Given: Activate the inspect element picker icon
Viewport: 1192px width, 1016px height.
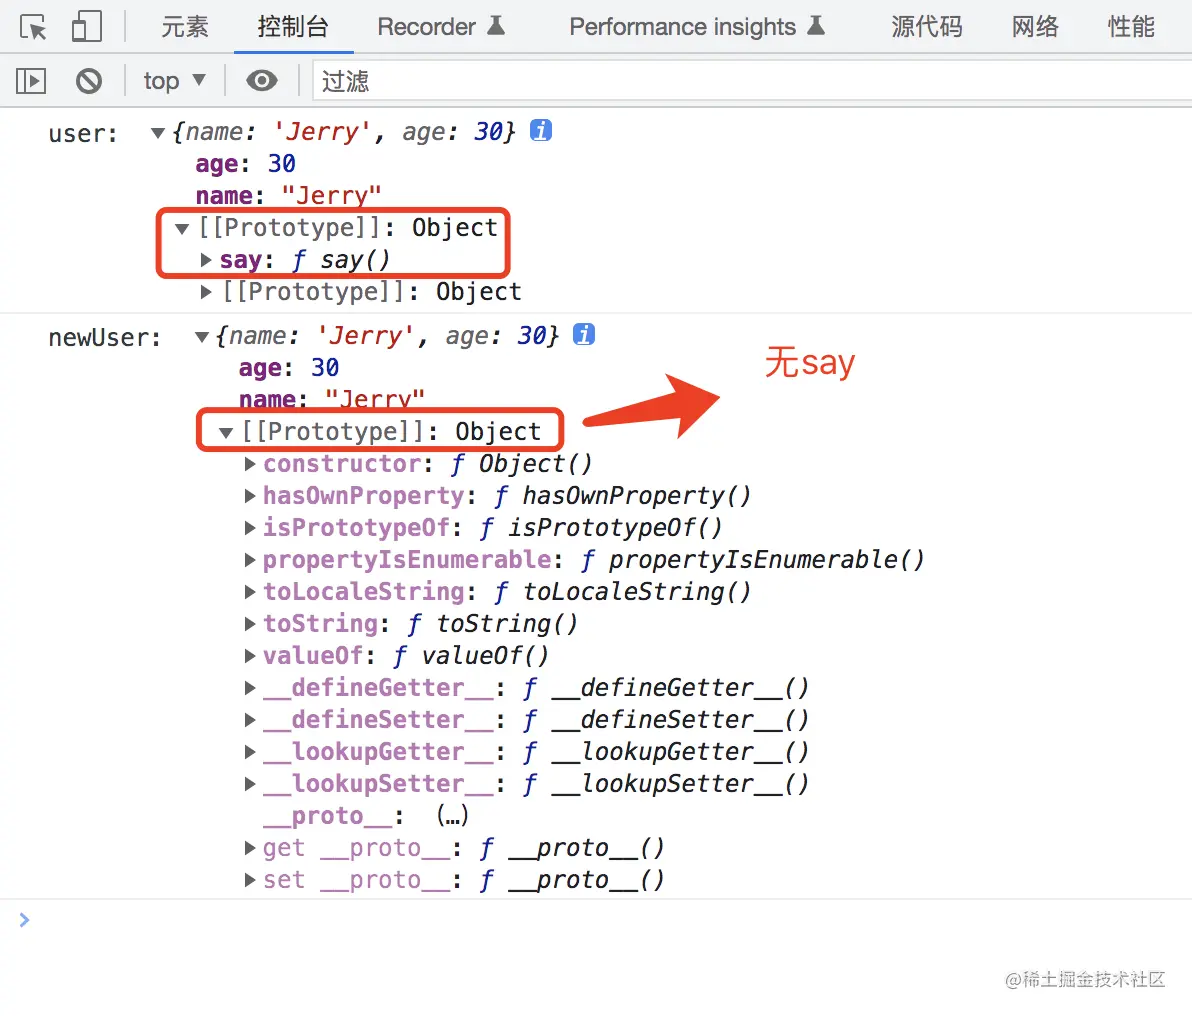Looking at the screenshot, I should (x=33, y=27).
